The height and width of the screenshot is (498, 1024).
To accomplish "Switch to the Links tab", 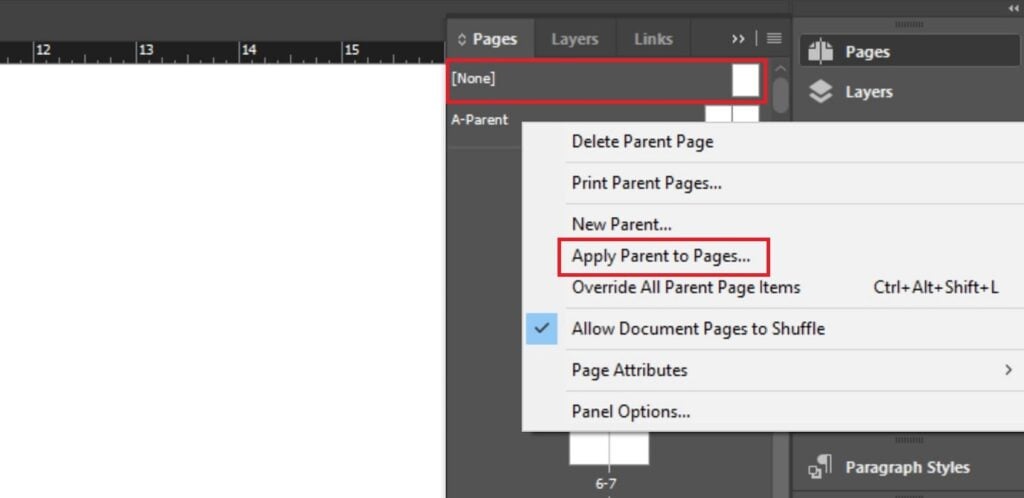I will pos(653,39).
